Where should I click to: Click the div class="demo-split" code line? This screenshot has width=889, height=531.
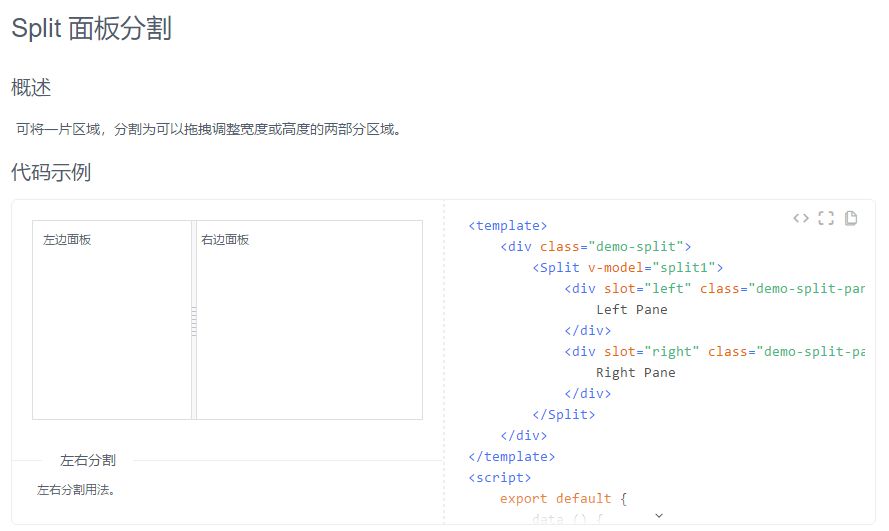point(596,247)
